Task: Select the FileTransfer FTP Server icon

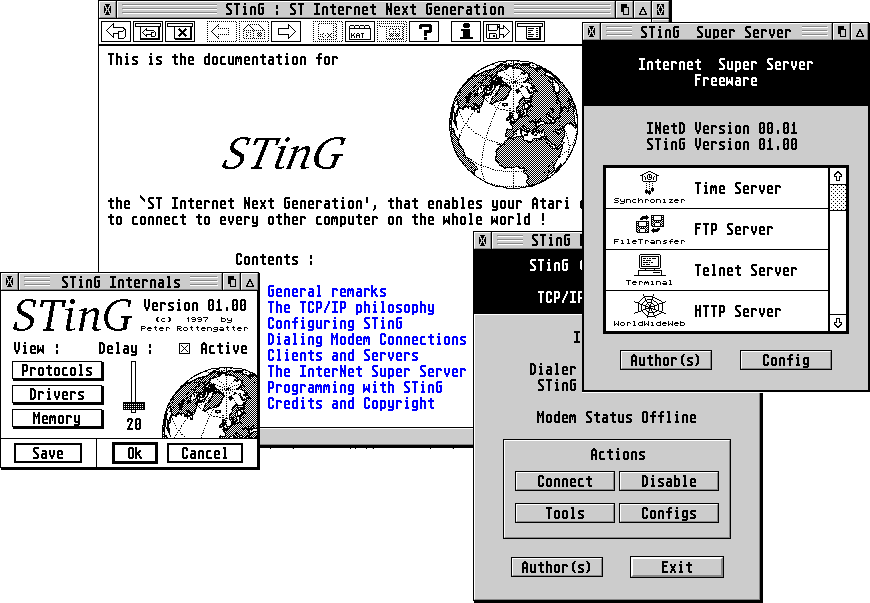Action: pos(649,230)
